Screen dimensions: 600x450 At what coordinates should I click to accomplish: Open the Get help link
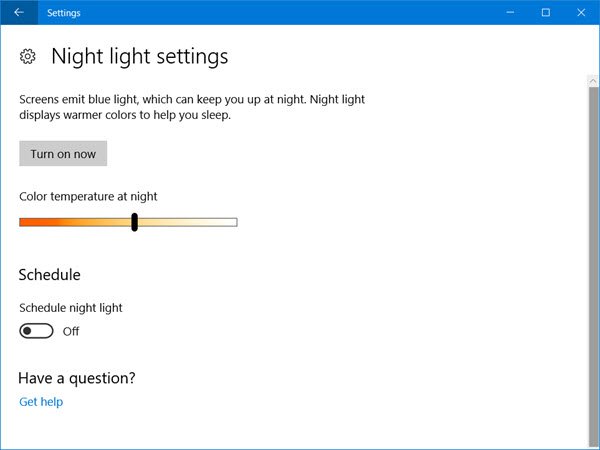(x=41, y=402)
